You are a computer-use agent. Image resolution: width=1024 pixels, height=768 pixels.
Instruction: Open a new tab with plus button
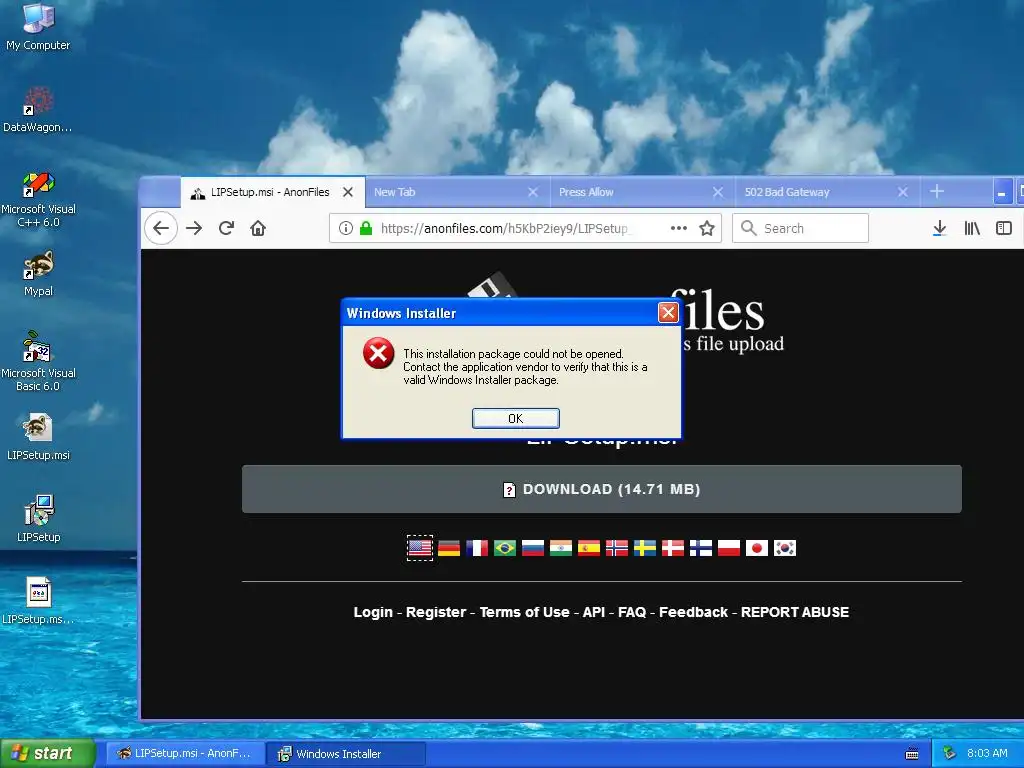coord(936,191)
